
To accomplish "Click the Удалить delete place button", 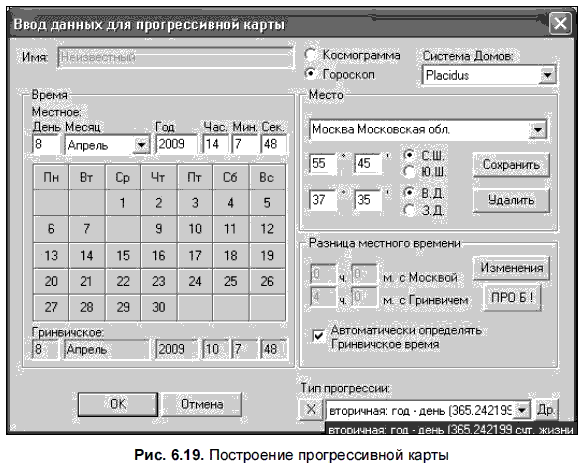I will [511, 200].
